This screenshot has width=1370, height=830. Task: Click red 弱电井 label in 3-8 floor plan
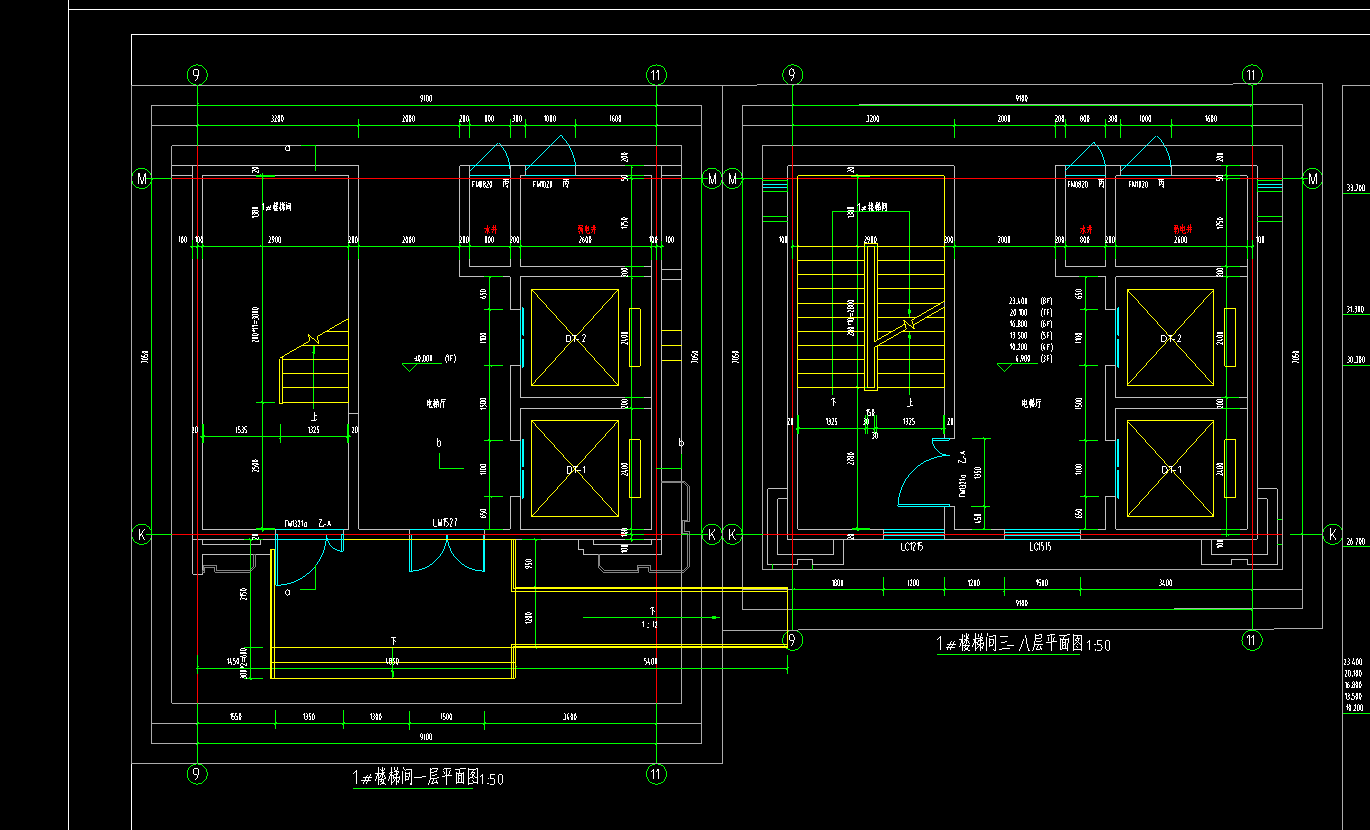(x=1183, y=229)
